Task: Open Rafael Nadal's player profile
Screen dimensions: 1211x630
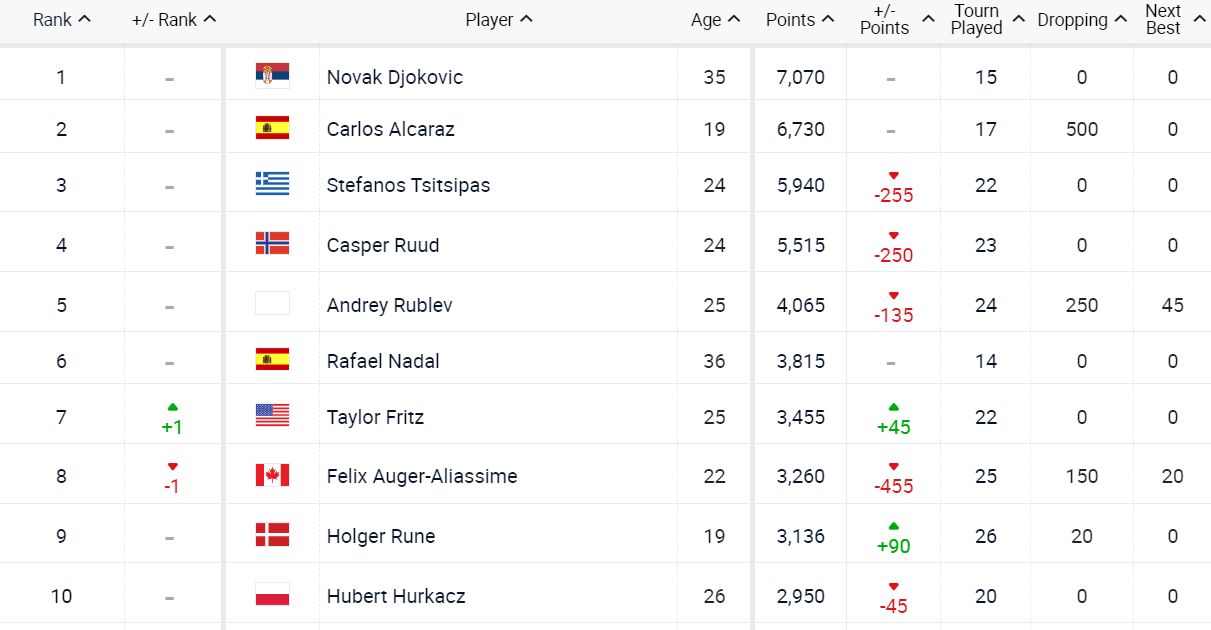Action: [383, 361]
